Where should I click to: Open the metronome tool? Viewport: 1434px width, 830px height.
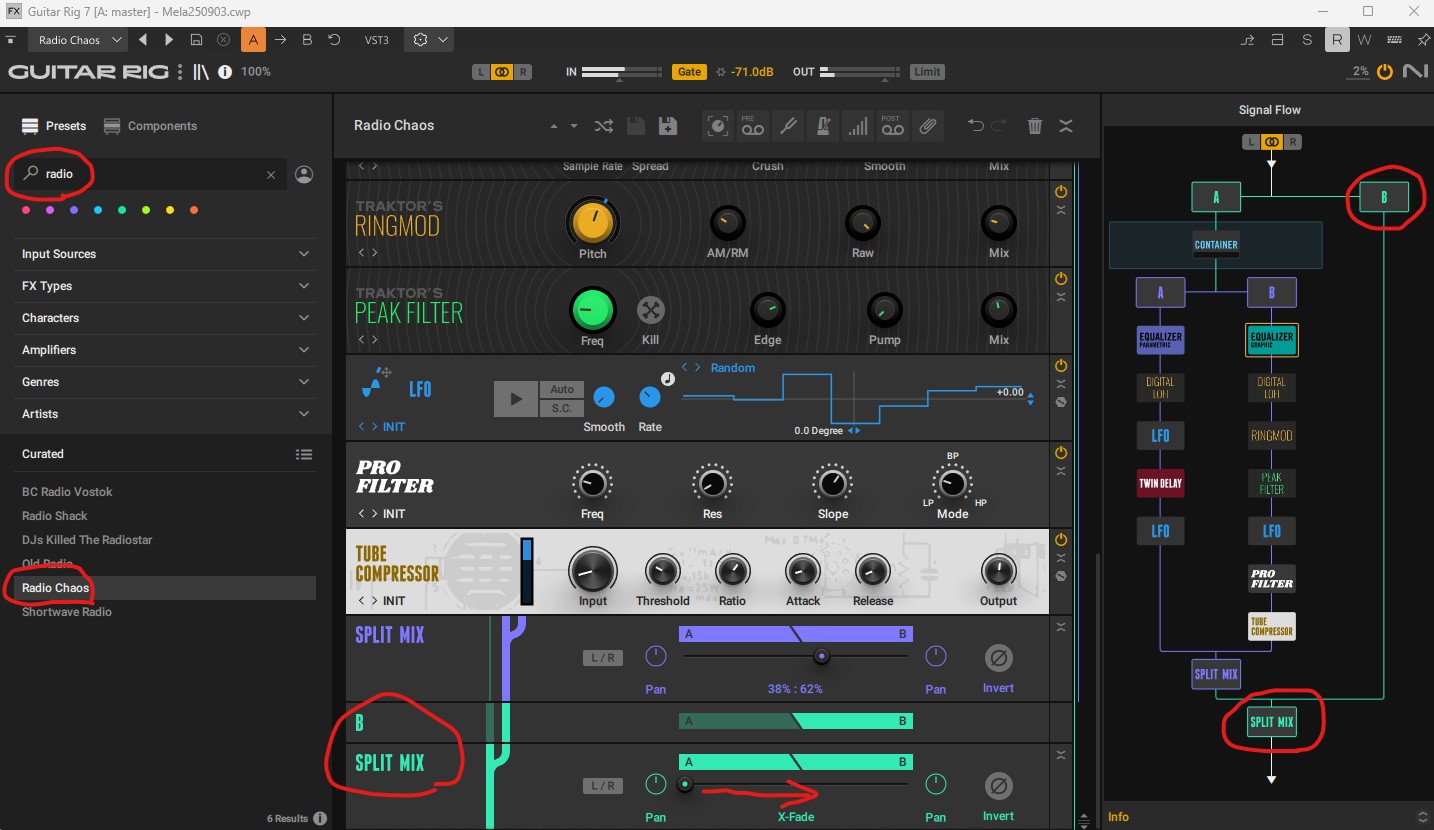pos(822,126)
